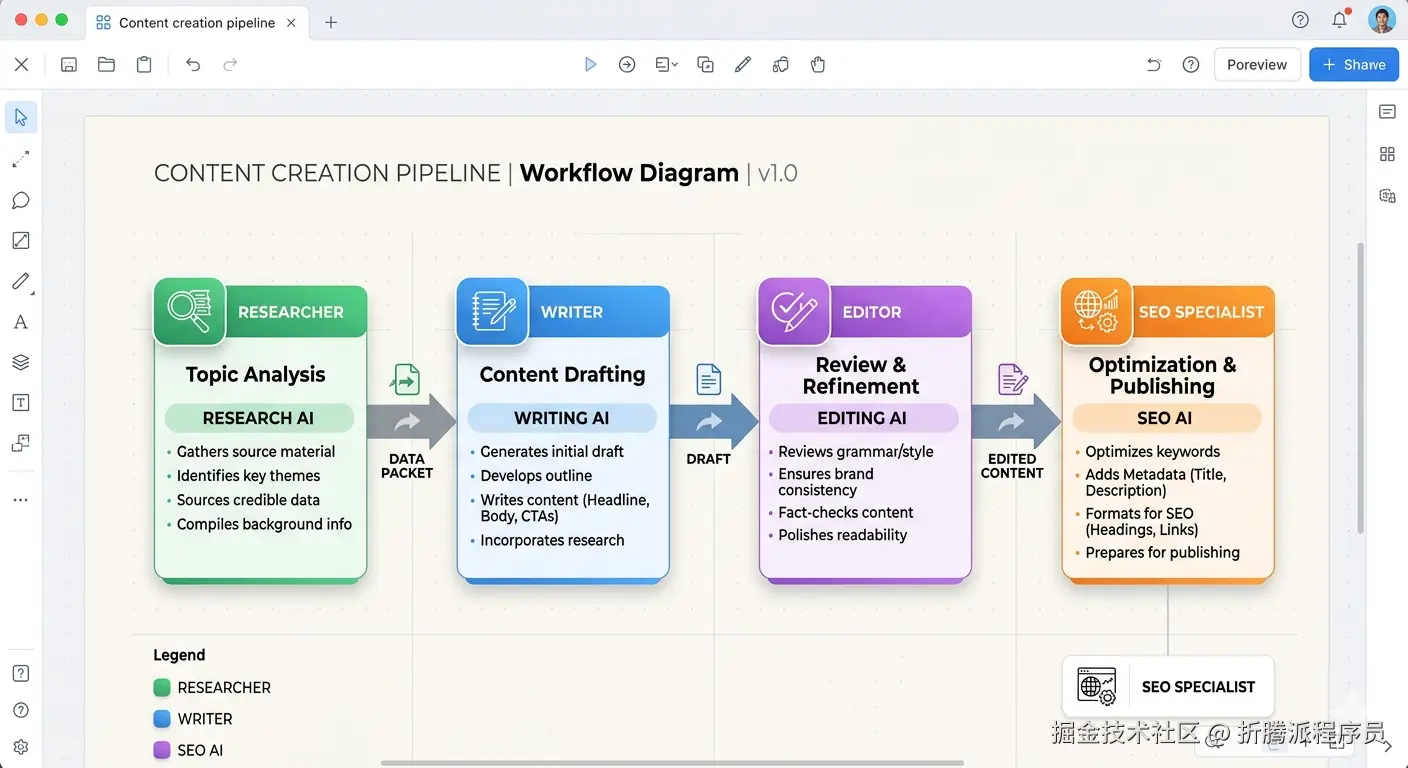Image resolution: width=1408 pixels, height=768 pixels.
Task: Click the circled arrow icon in toolbar
Action: [627, 65]
